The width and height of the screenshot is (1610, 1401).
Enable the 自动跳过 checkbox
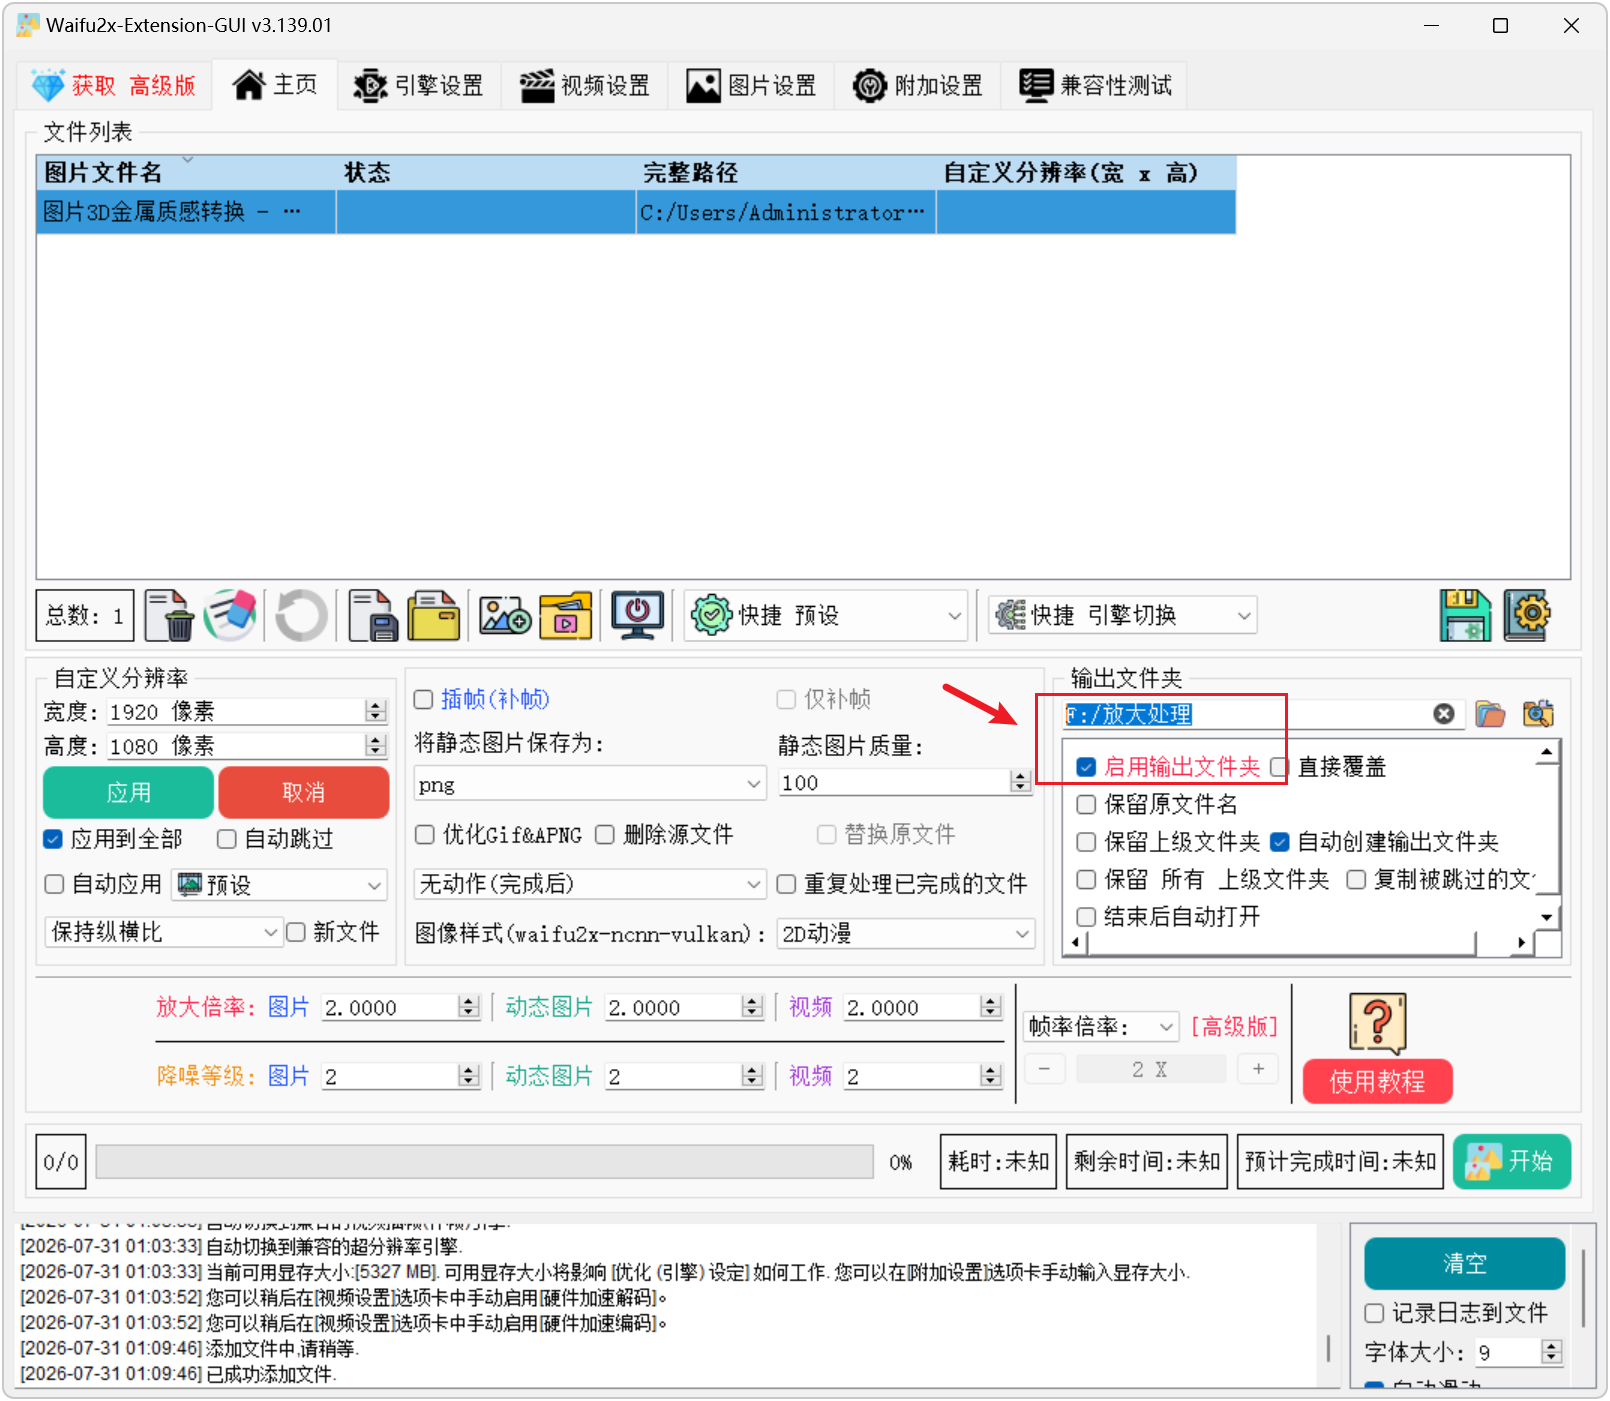click(227, 839)
